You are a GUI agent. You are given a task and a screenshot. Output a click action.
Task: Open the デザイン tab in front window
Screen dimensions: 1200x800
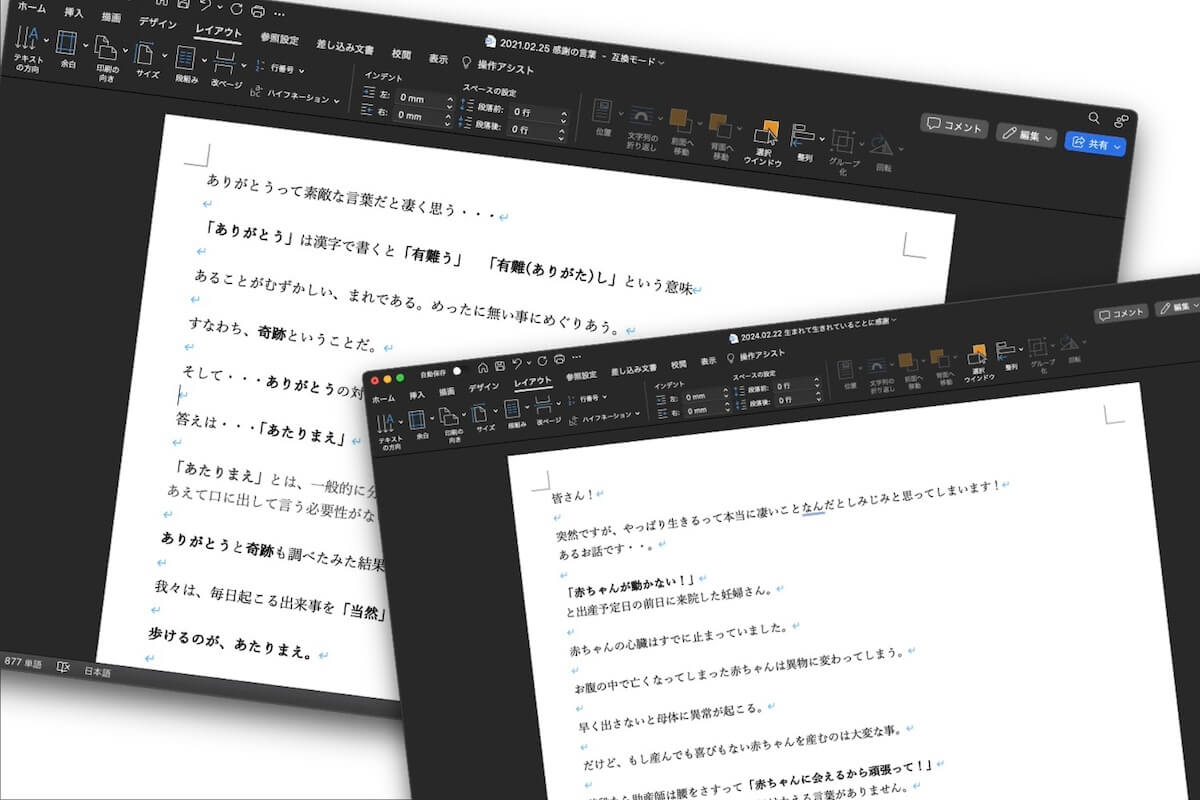(x=483, y=387)
